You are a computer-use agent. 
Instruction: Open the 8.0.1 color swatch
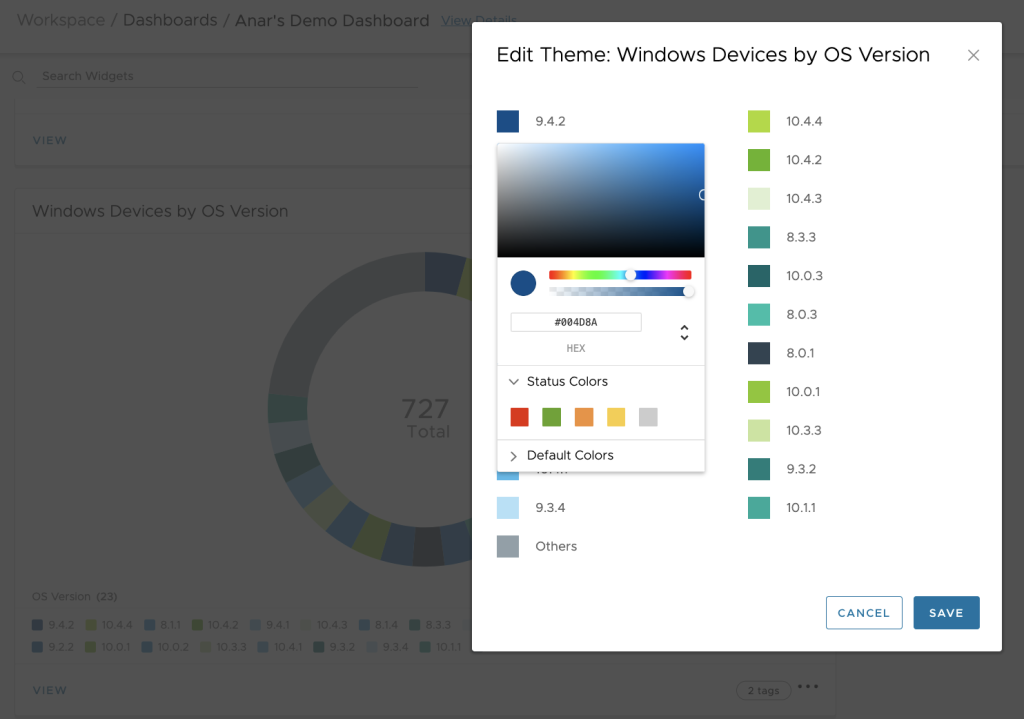(759, 353)
